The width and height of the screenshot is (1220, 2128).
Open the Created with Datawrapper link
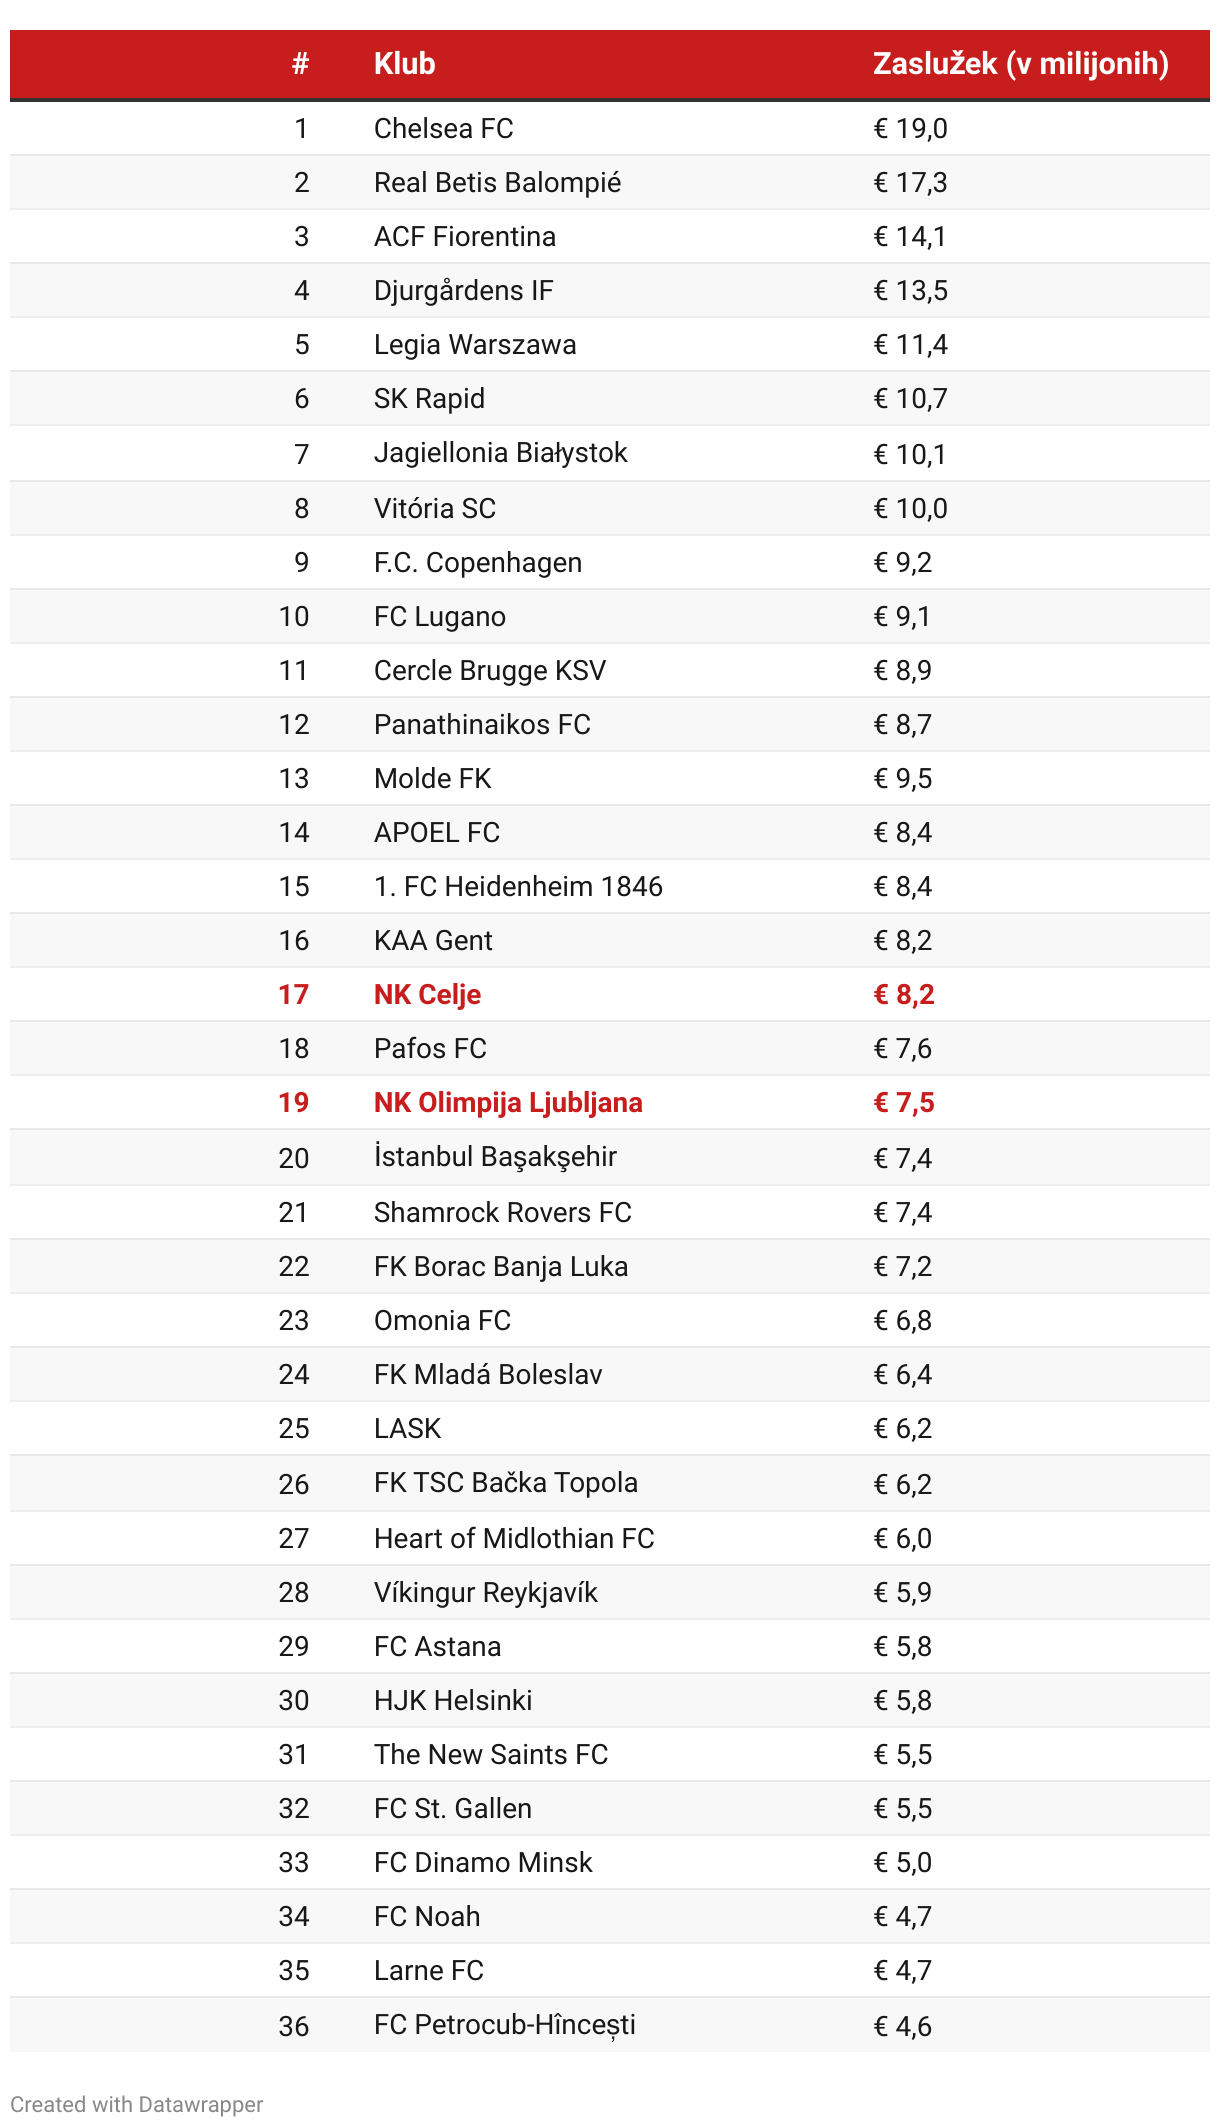(137, 2104)
